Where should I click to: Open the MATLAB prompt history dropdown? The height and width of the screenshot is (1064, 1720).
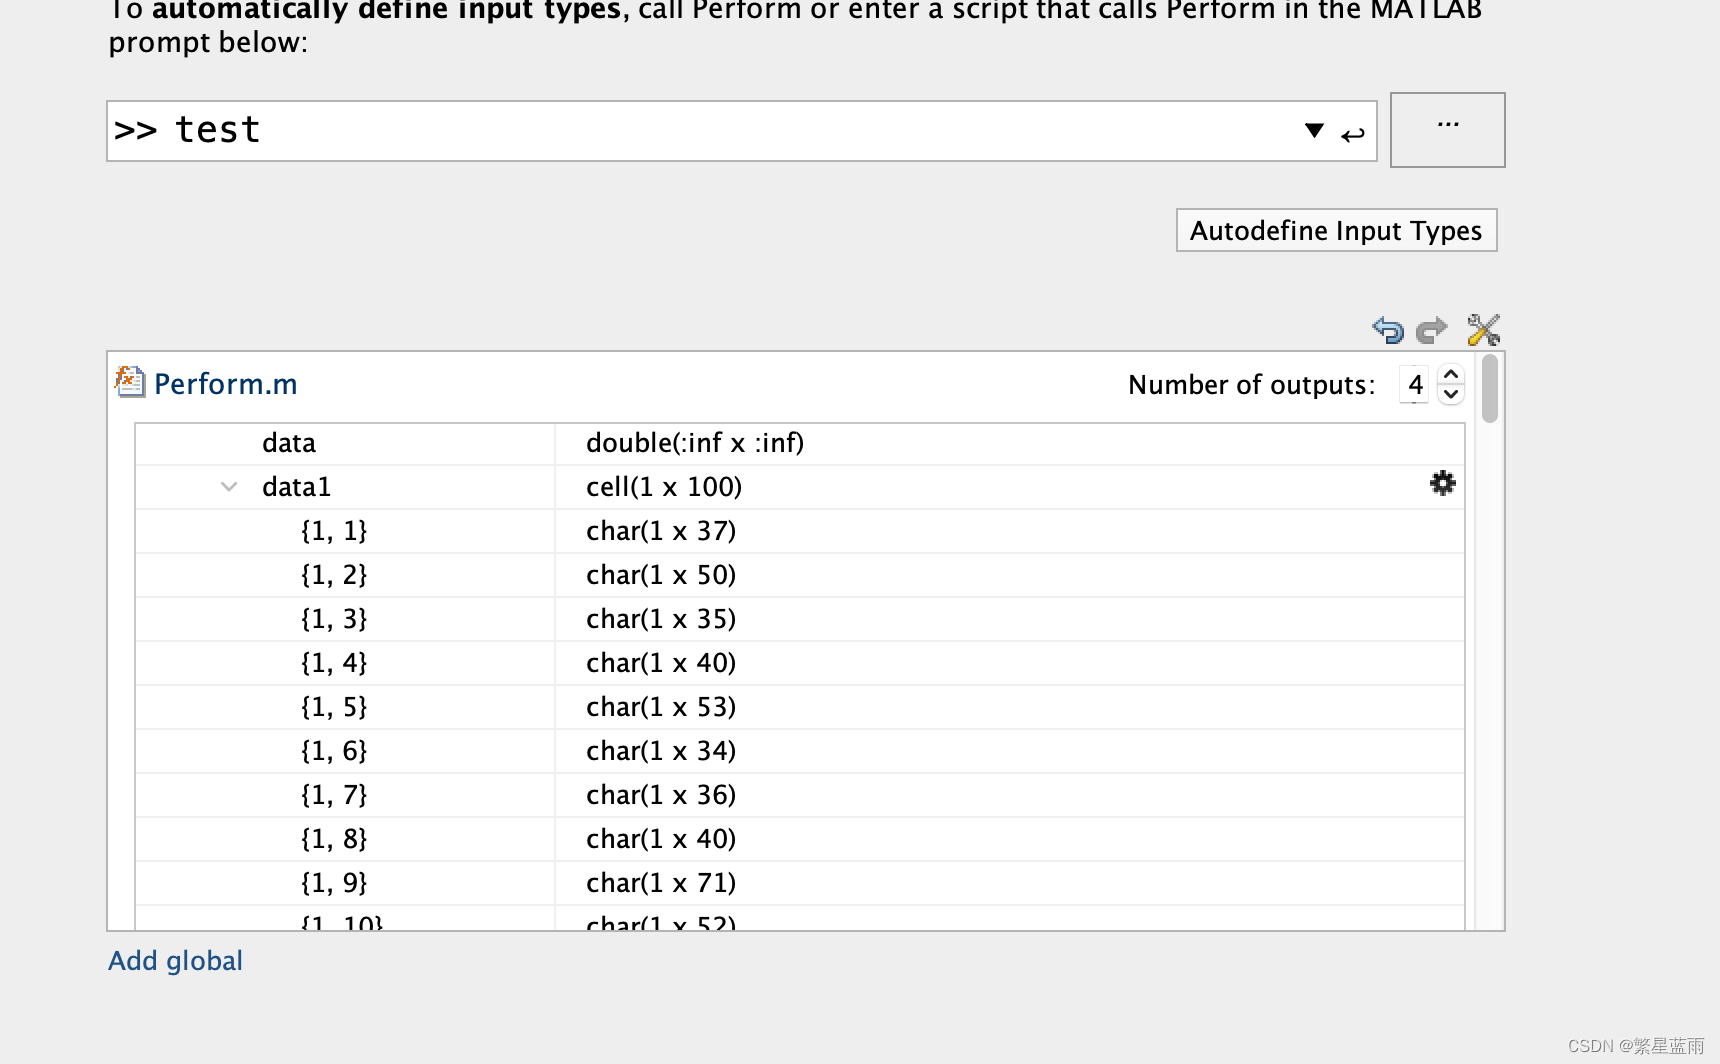tap(1314, 131)
